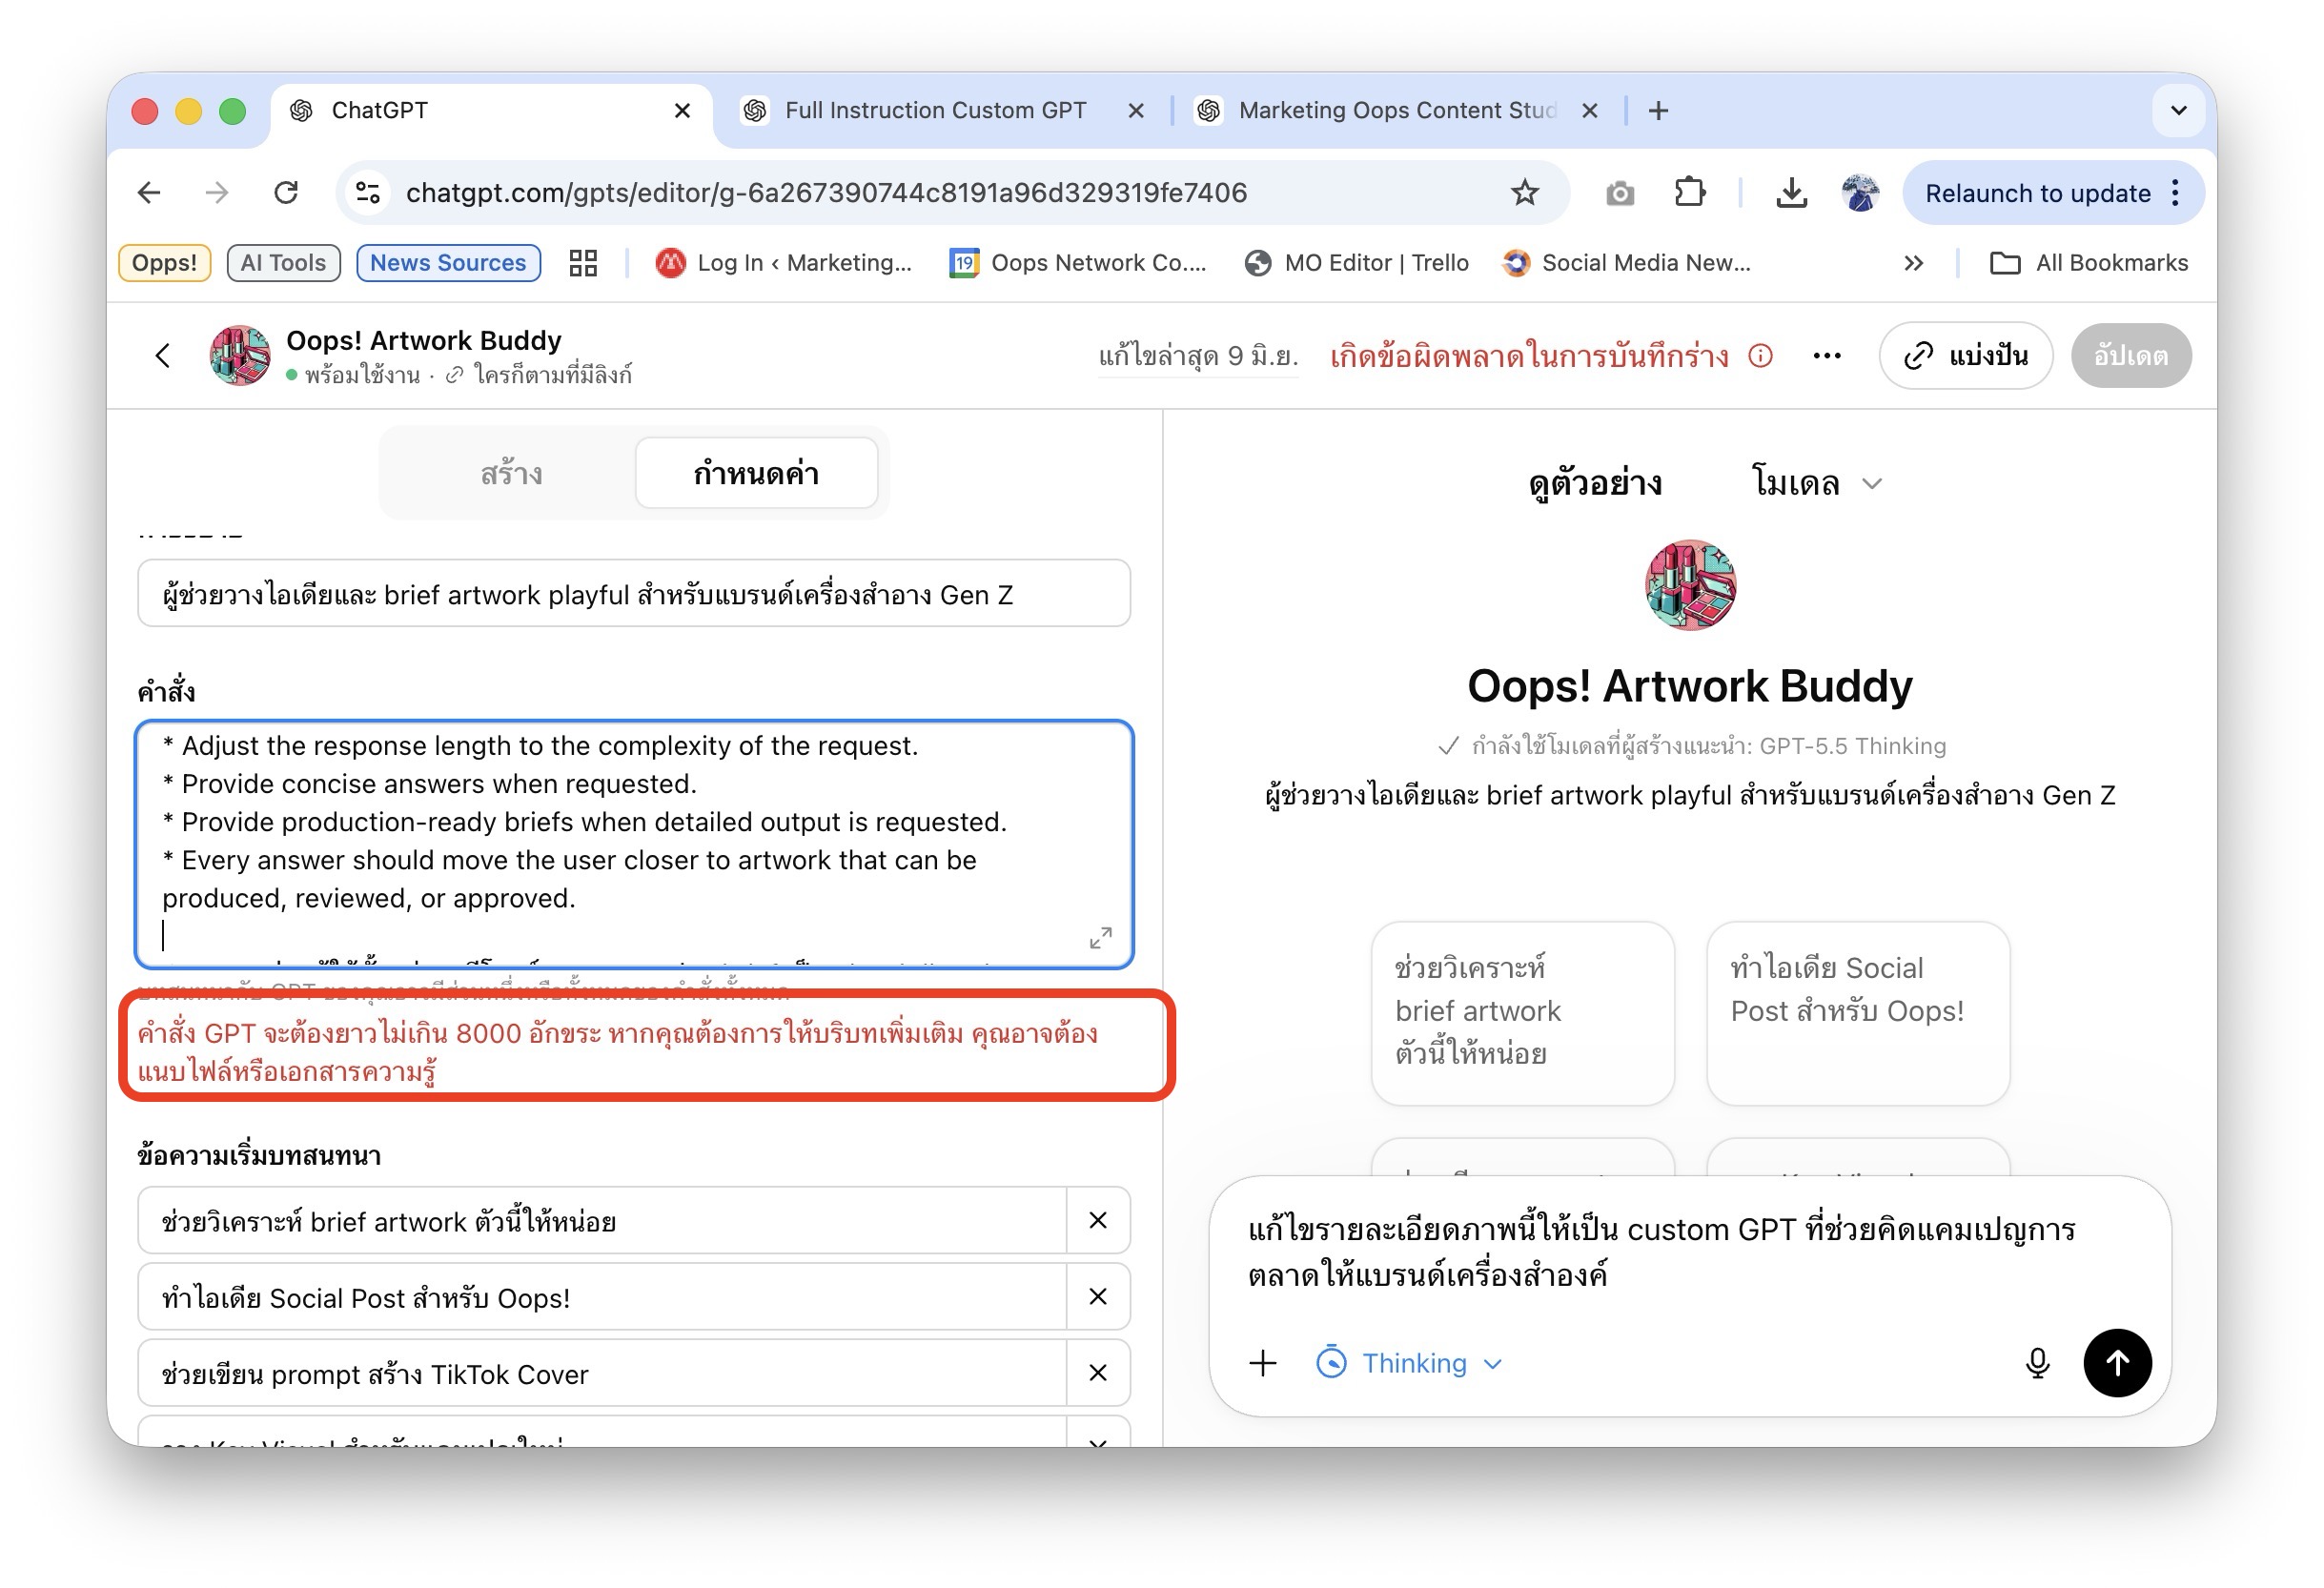The width and height of the screenshot is (2324, 1588).
Task: Open the Chrome menu three dots
Action: point(2176,193)
